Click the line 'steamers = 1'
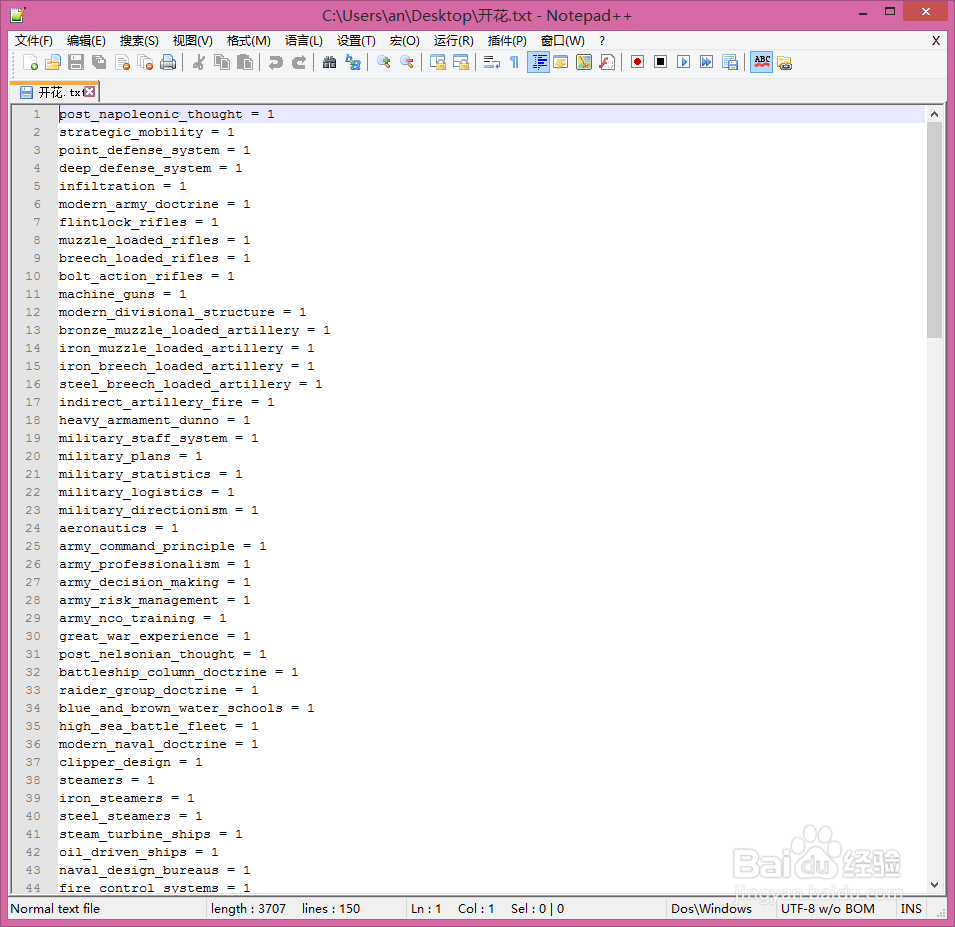The width and height of the screenshot is (955, 927). 107,780
